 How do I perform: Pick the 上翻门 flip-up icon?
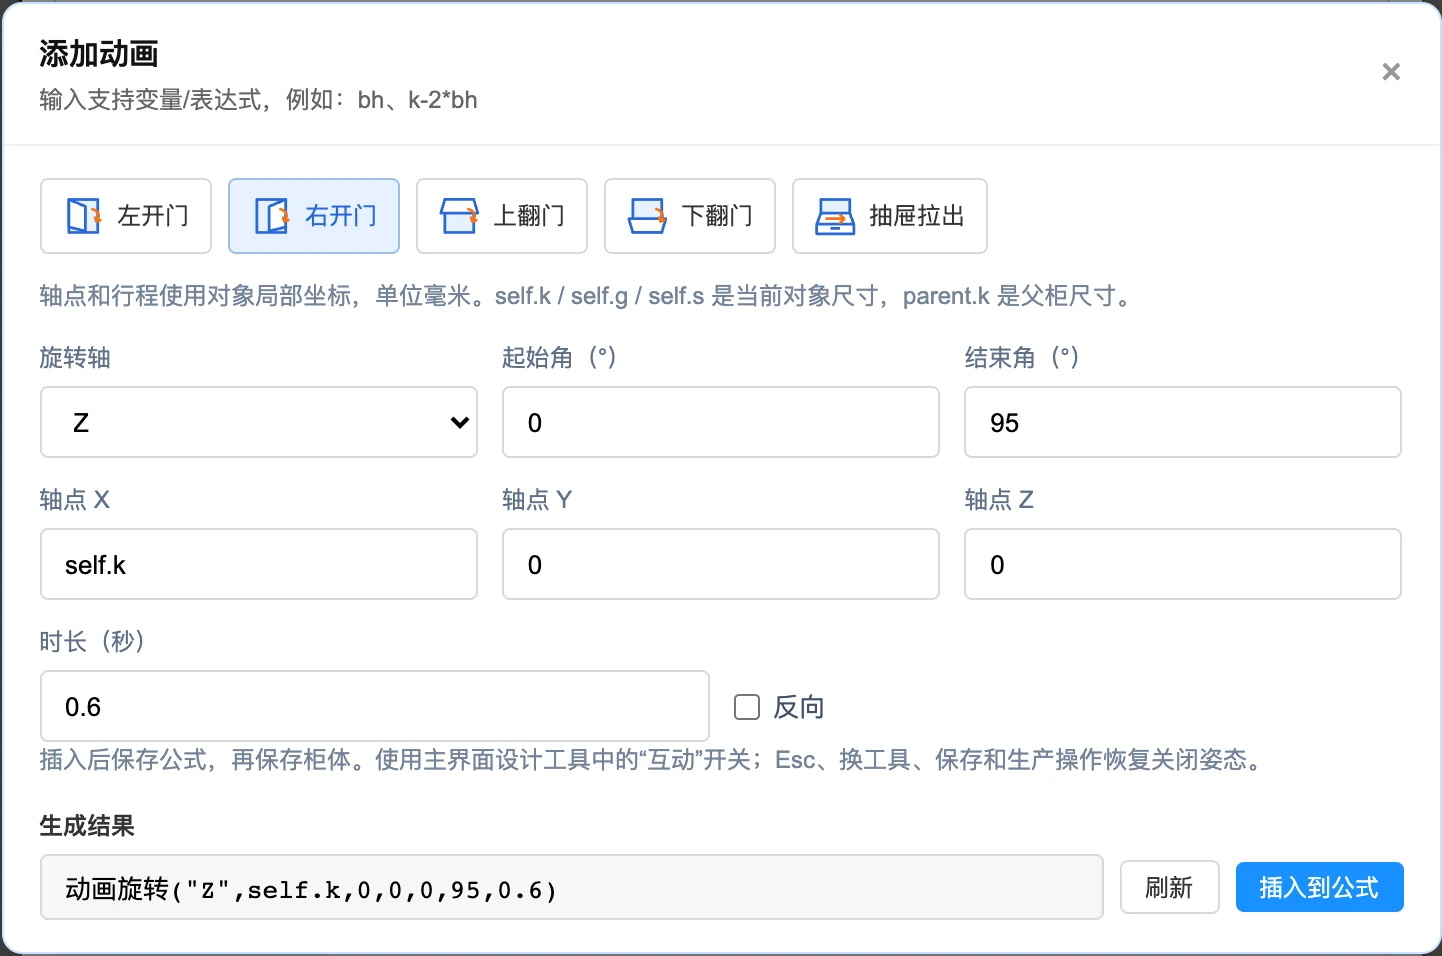pos(459,216)
